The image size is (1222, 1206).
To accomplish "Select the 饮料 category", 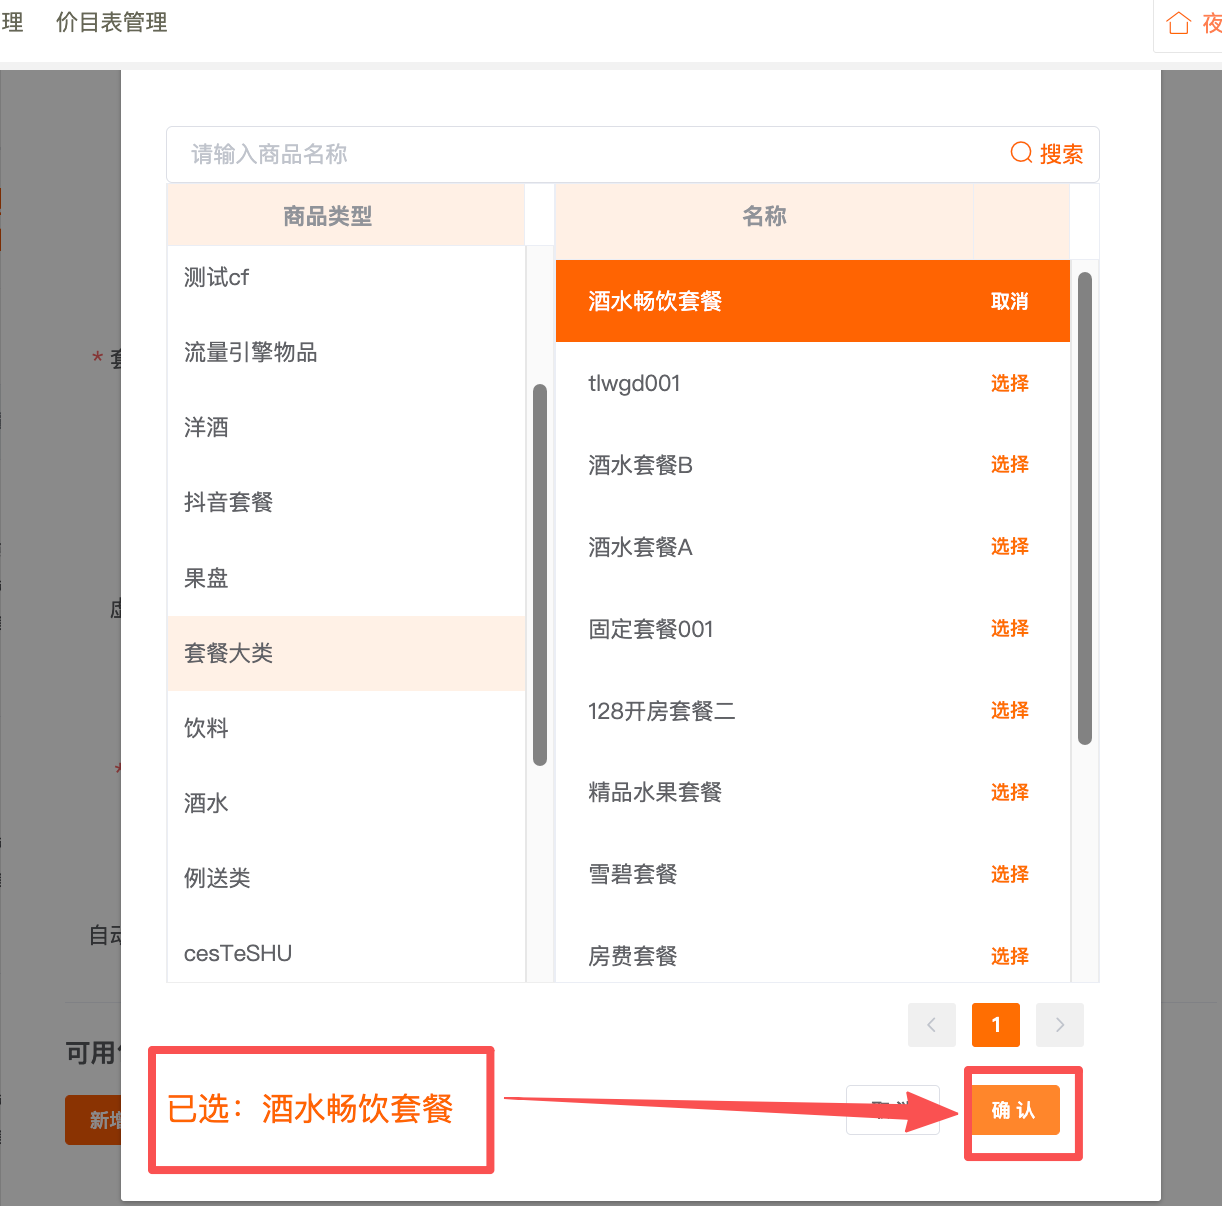I will pos(205,728).
